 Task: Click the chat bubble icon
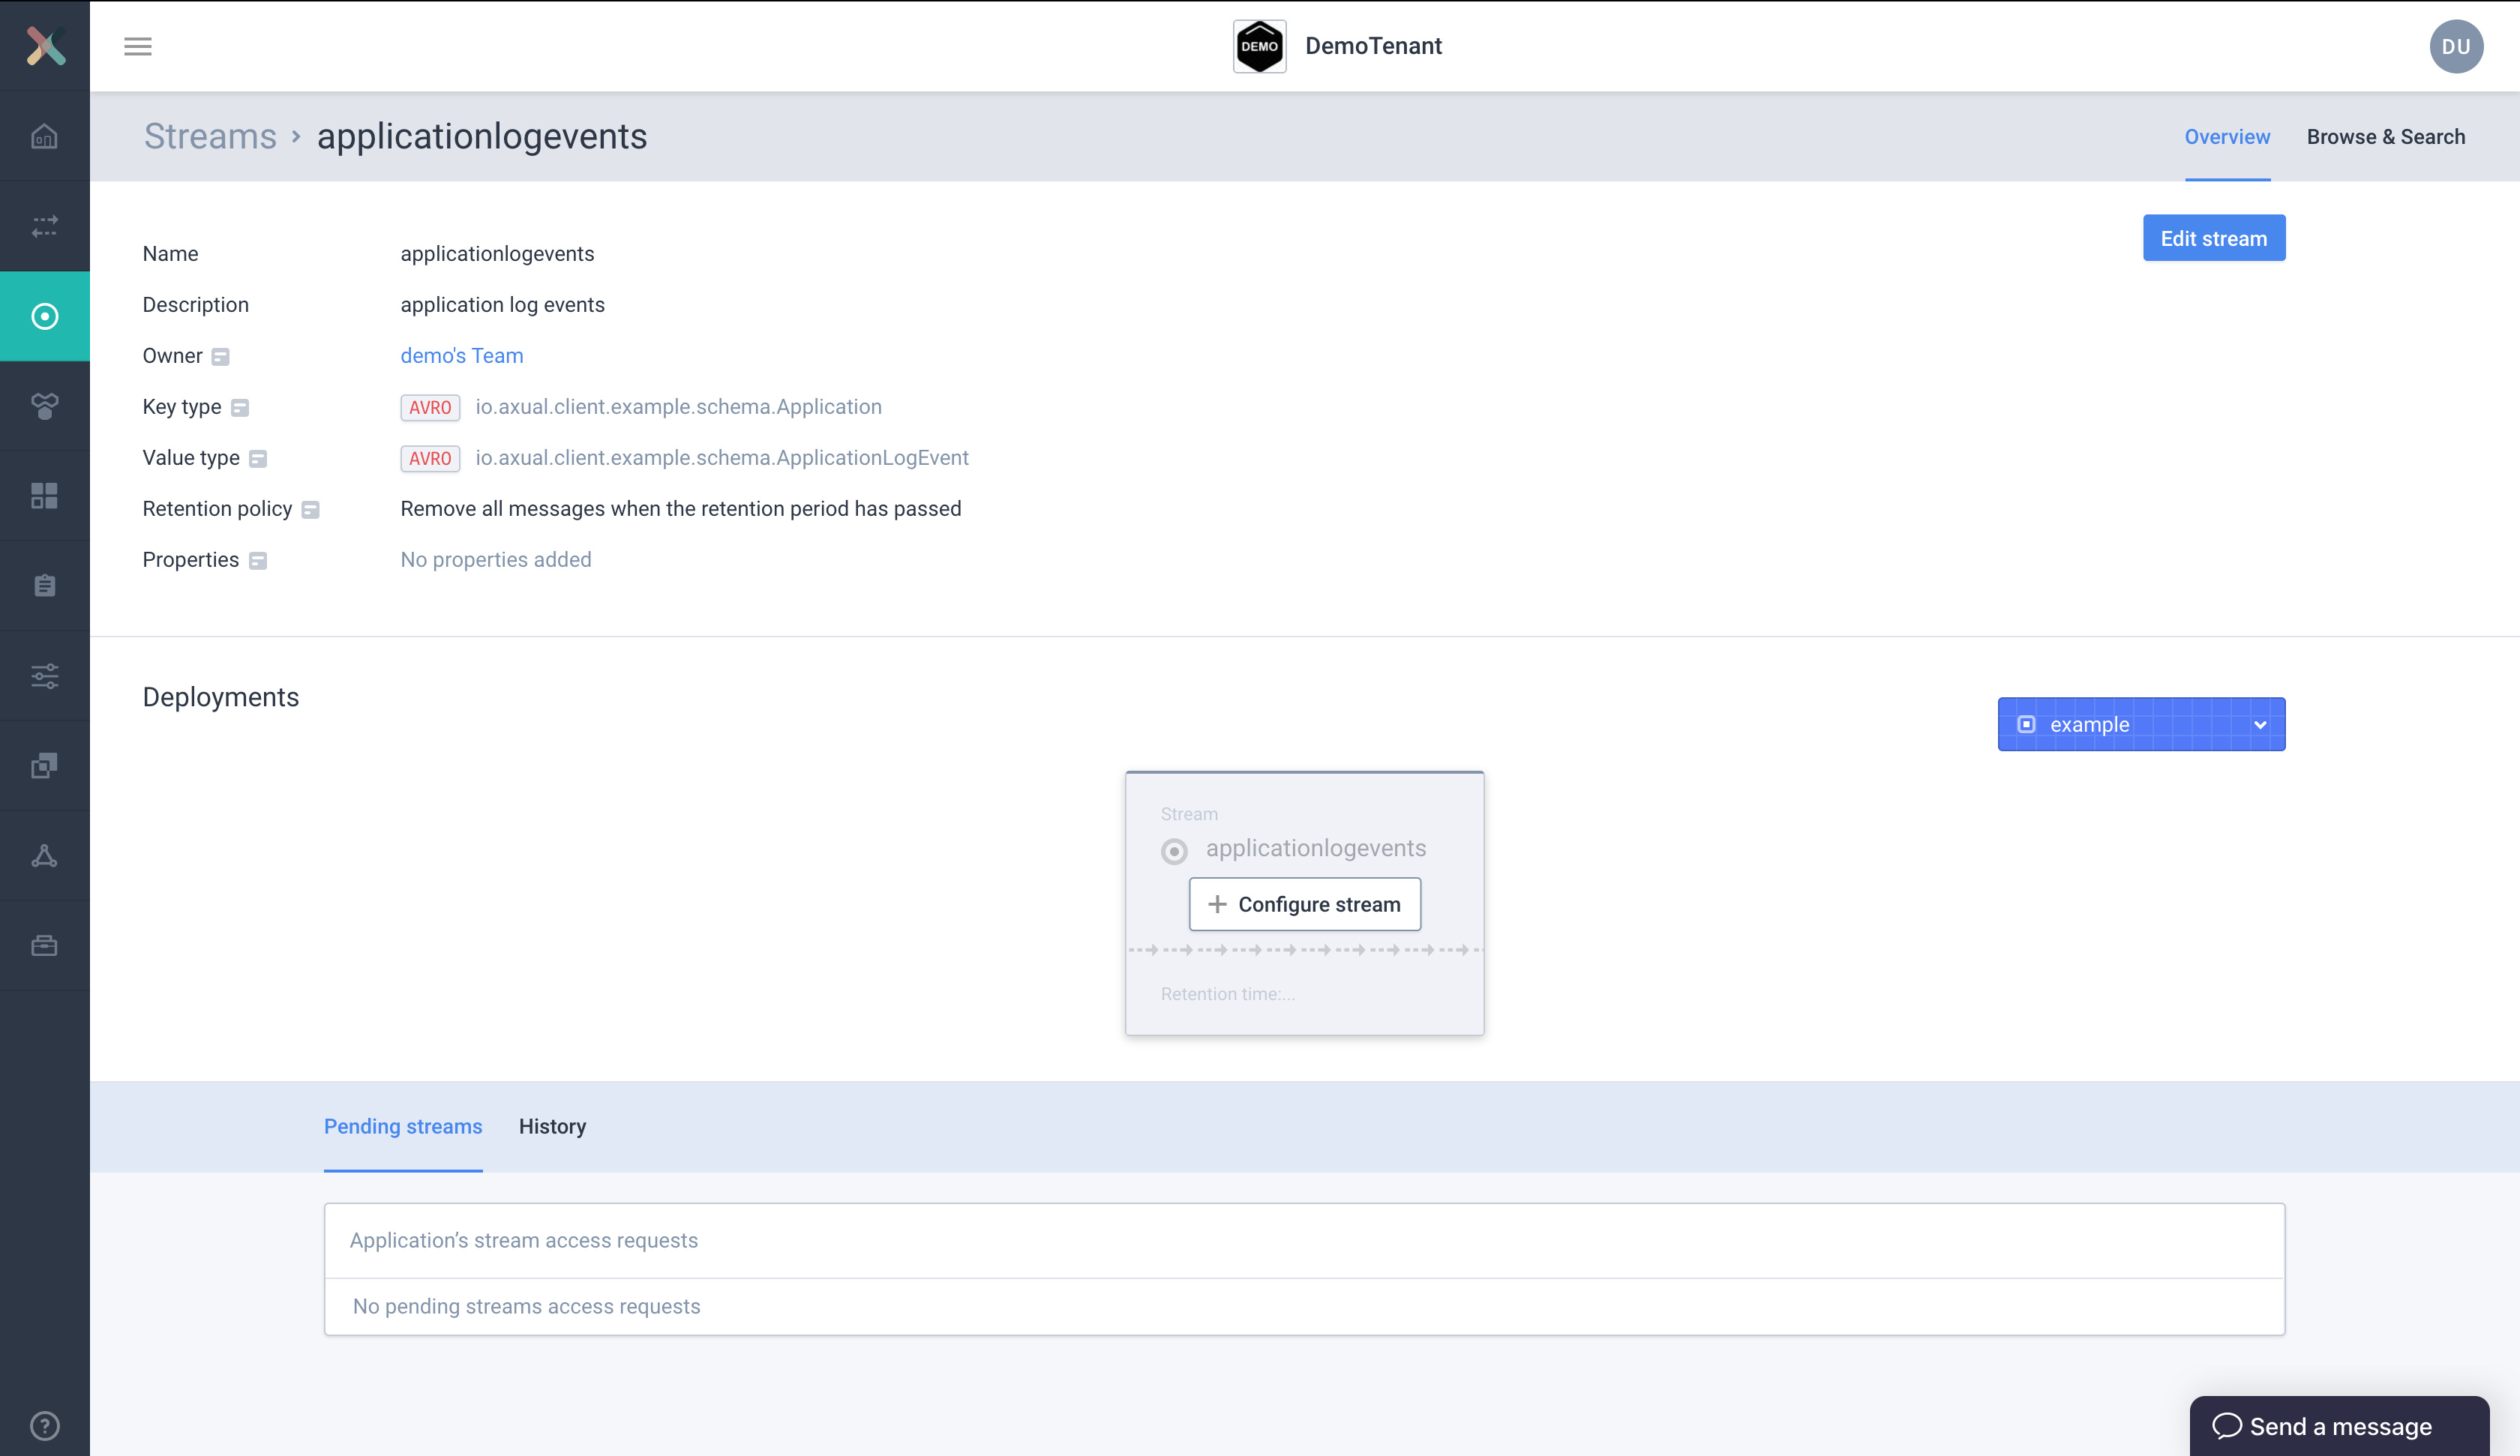[x=2226, y=1426]
